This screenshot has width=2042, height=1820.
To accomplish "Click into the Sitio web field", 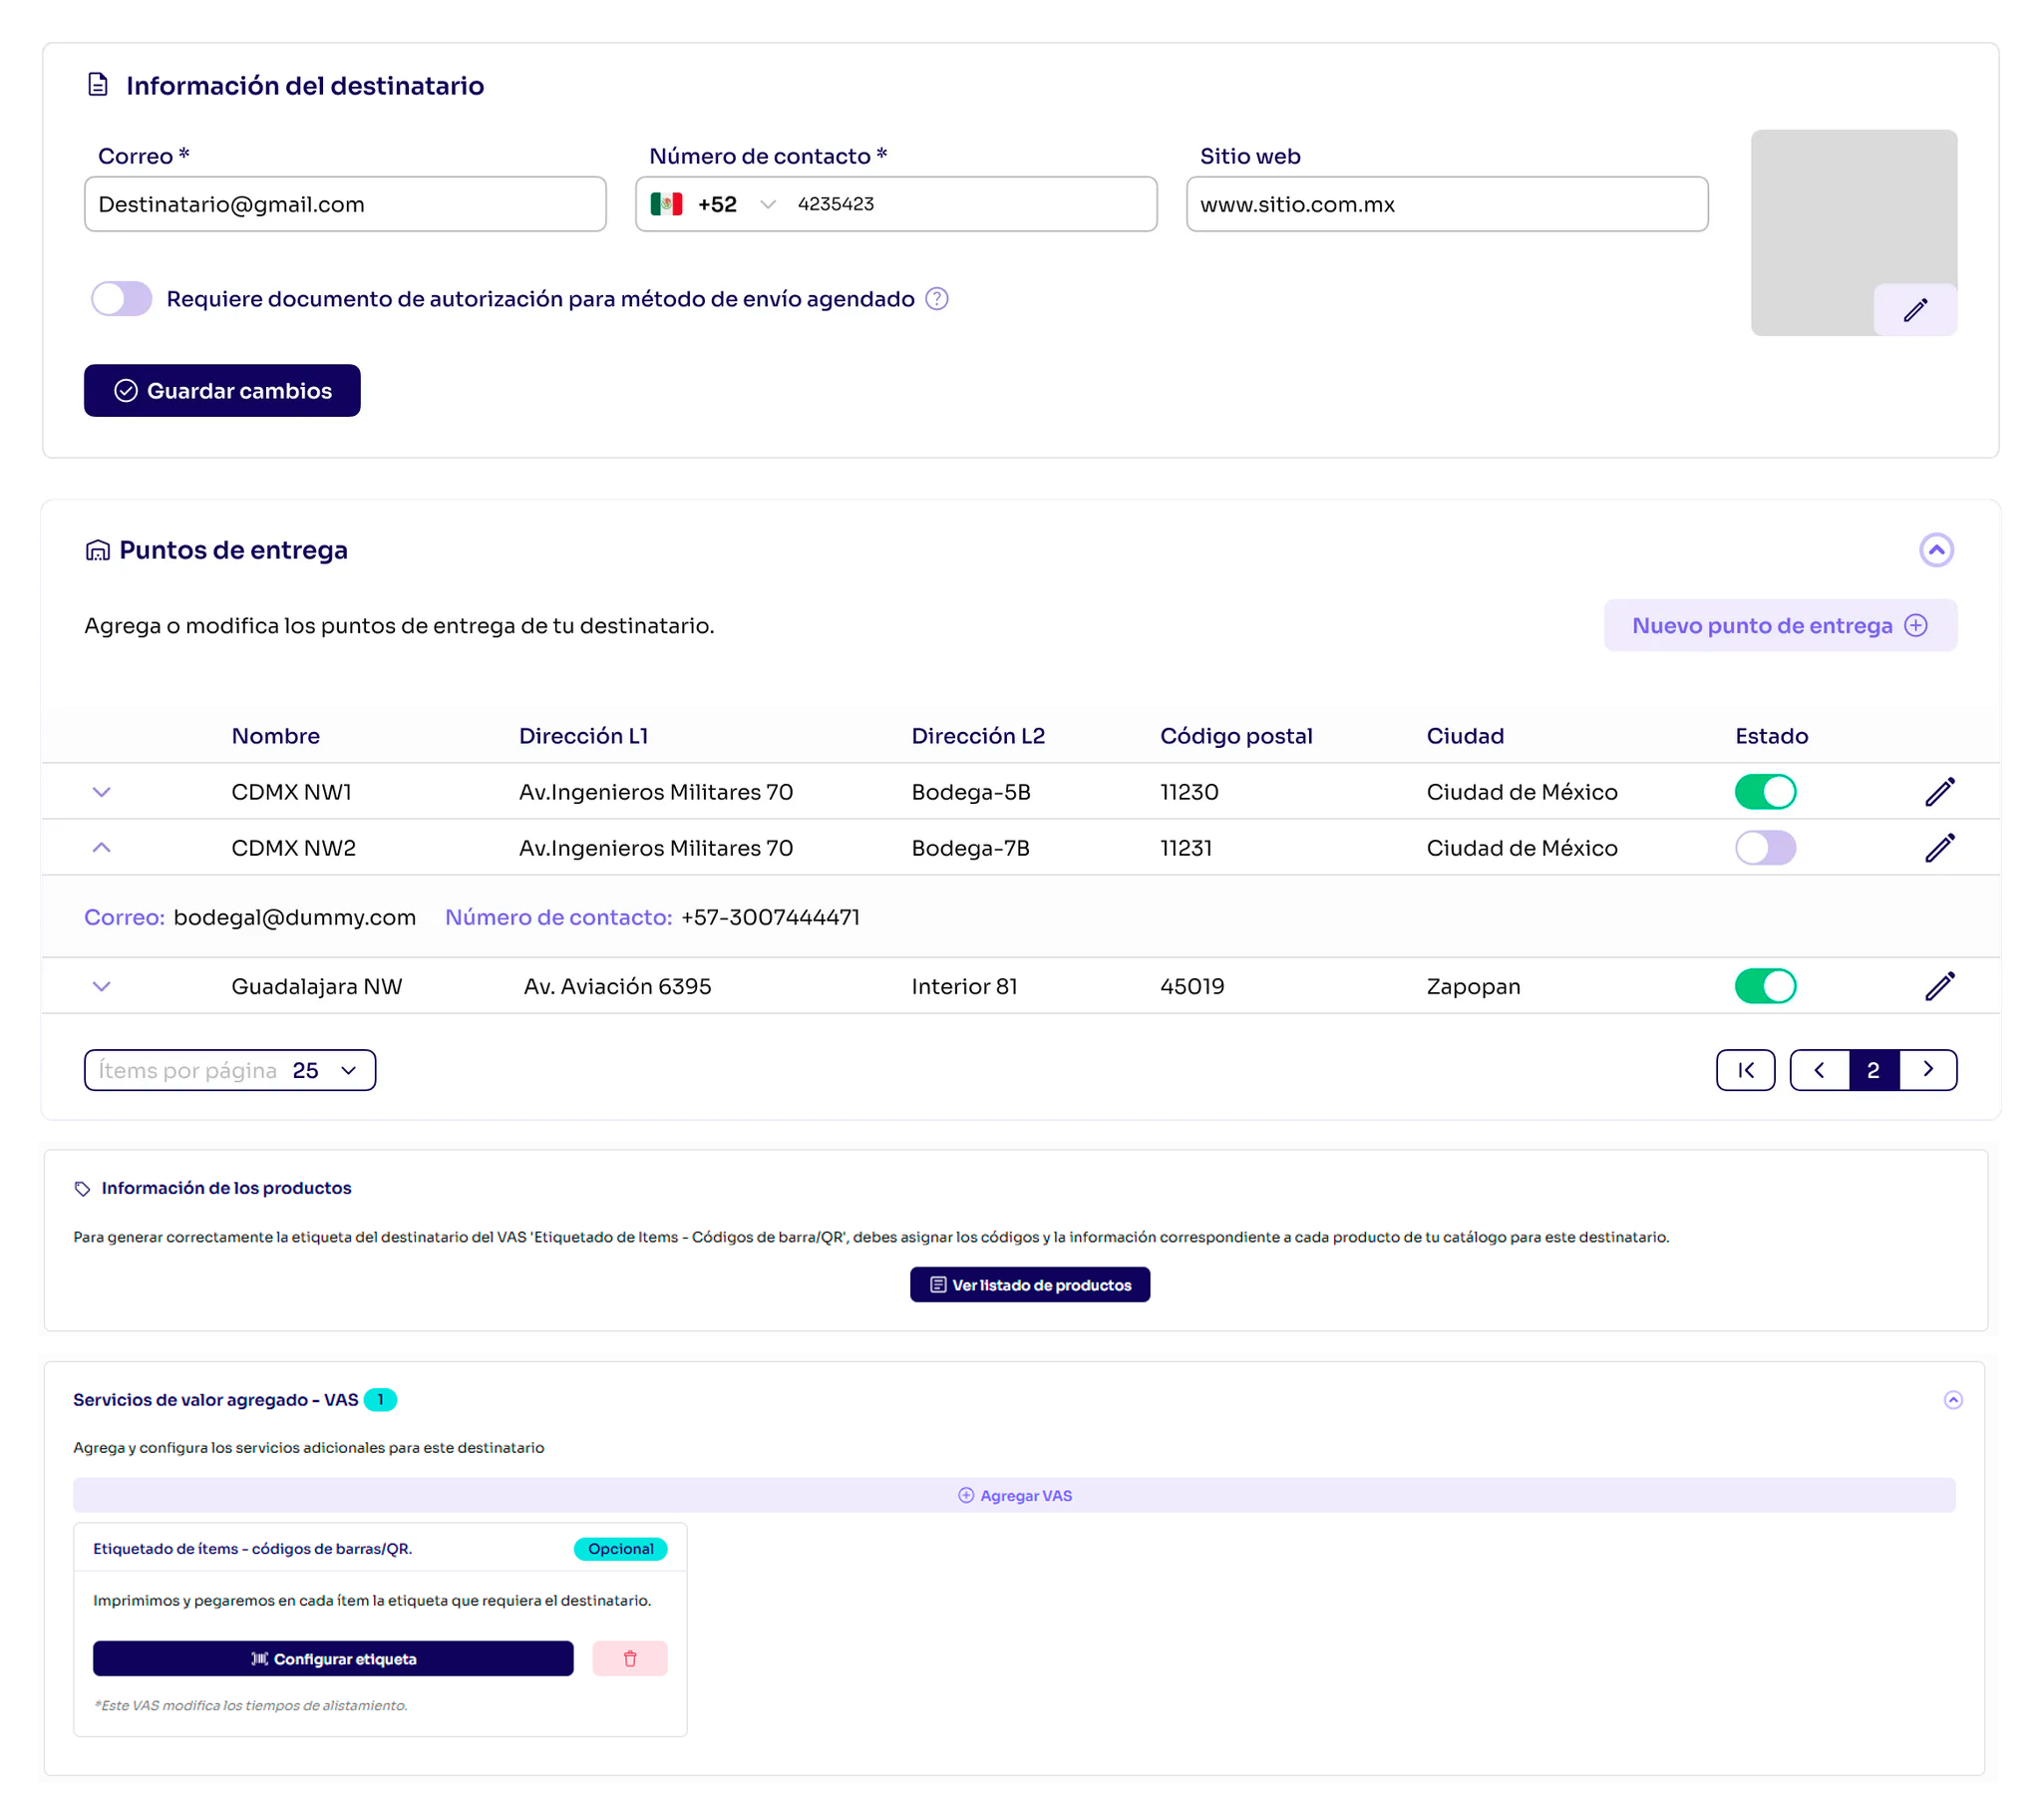I will pyautogui.click(x=1446, y=204).
